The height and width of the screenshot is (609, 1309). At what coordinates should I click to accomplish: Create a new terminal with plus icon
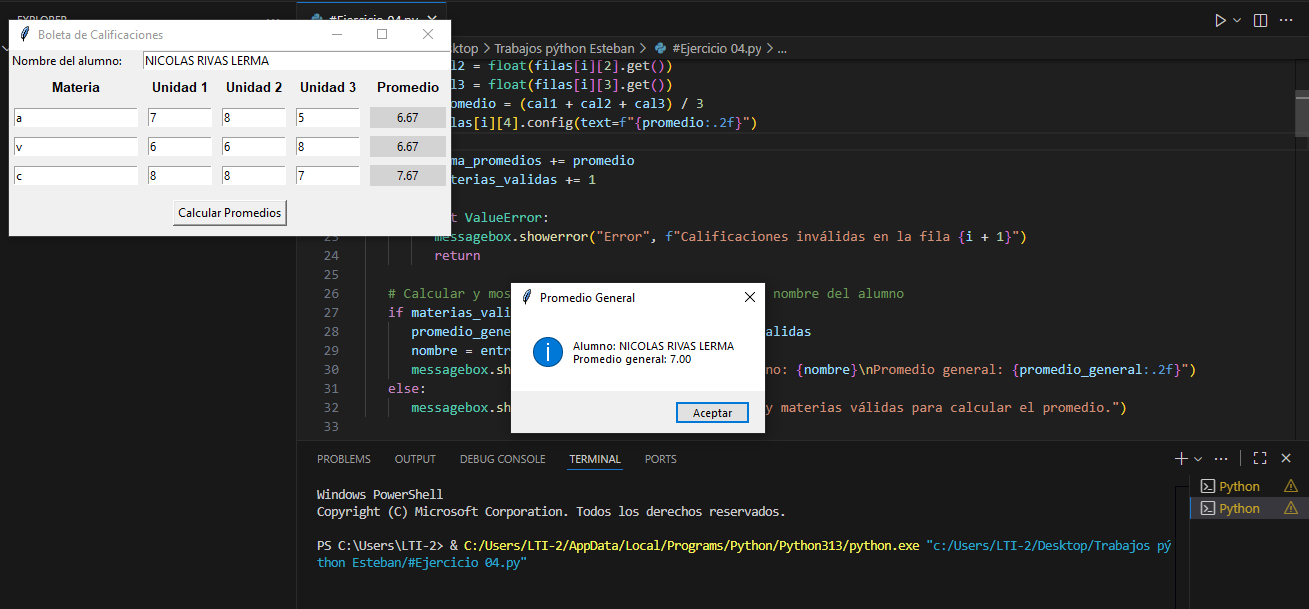coord(1181,459)
